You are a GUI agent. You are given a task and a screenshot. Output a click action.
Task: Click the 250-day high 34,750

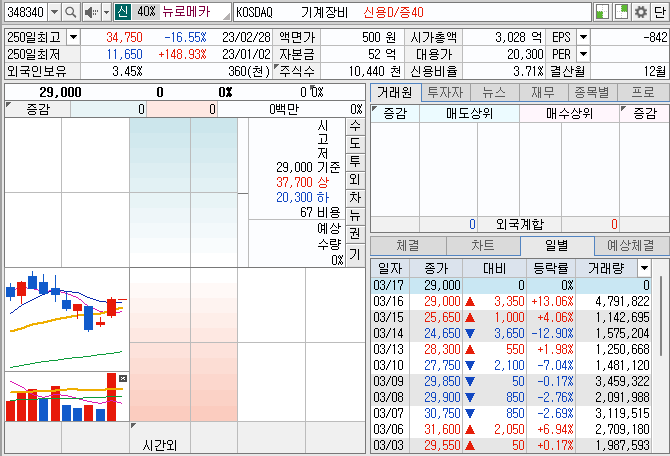pyautogui.click(x=124, y=38)
